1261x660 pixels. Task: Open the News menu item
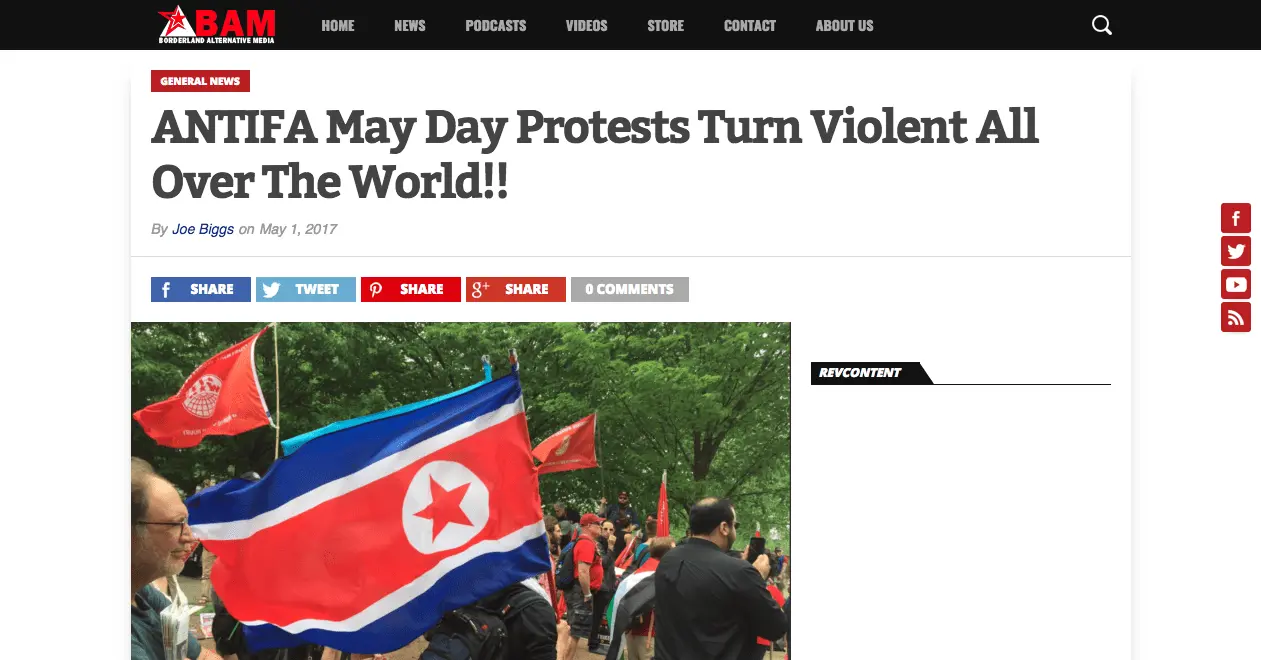coord(410,25)
